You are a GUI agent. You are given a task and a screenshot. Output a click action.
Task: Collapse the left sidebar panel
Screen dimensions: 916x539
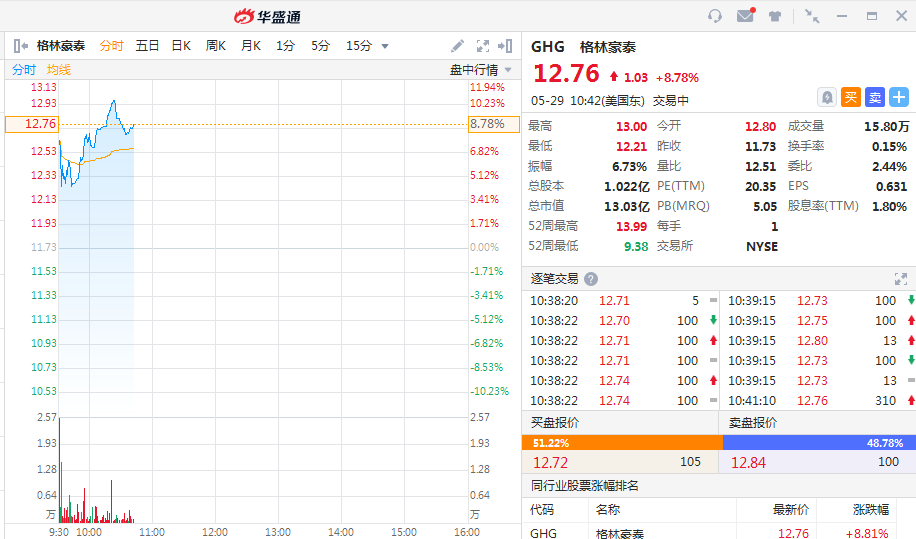point(19,46)
